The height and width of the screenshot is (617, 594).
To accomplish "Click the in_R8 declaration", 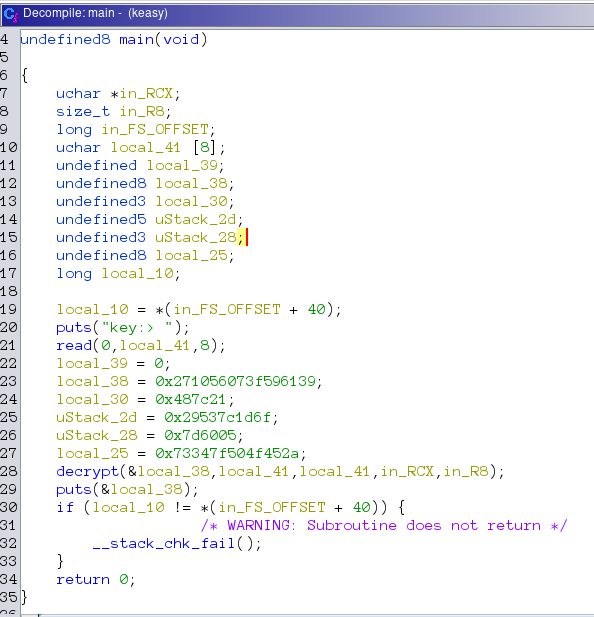I will pos(142,112).
